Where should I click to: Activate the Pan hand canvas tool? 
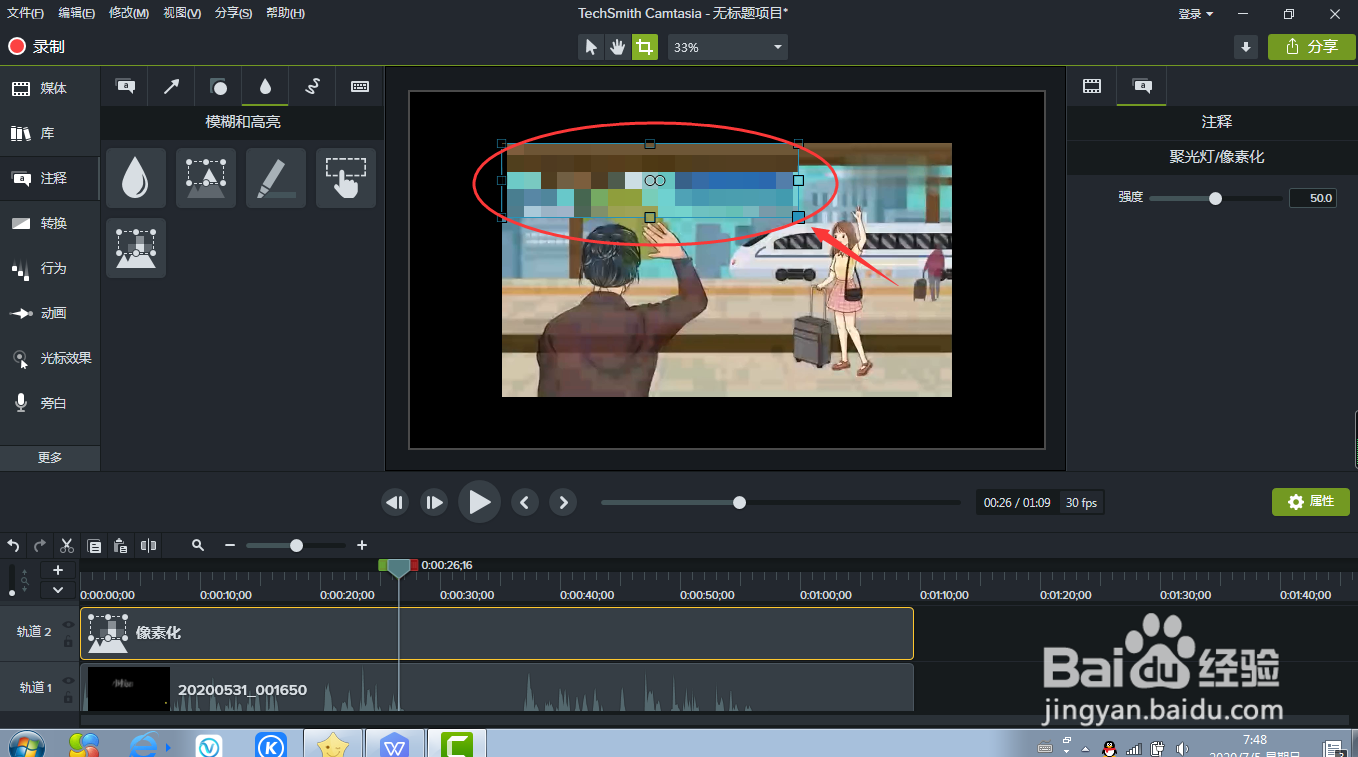point(618,47)
